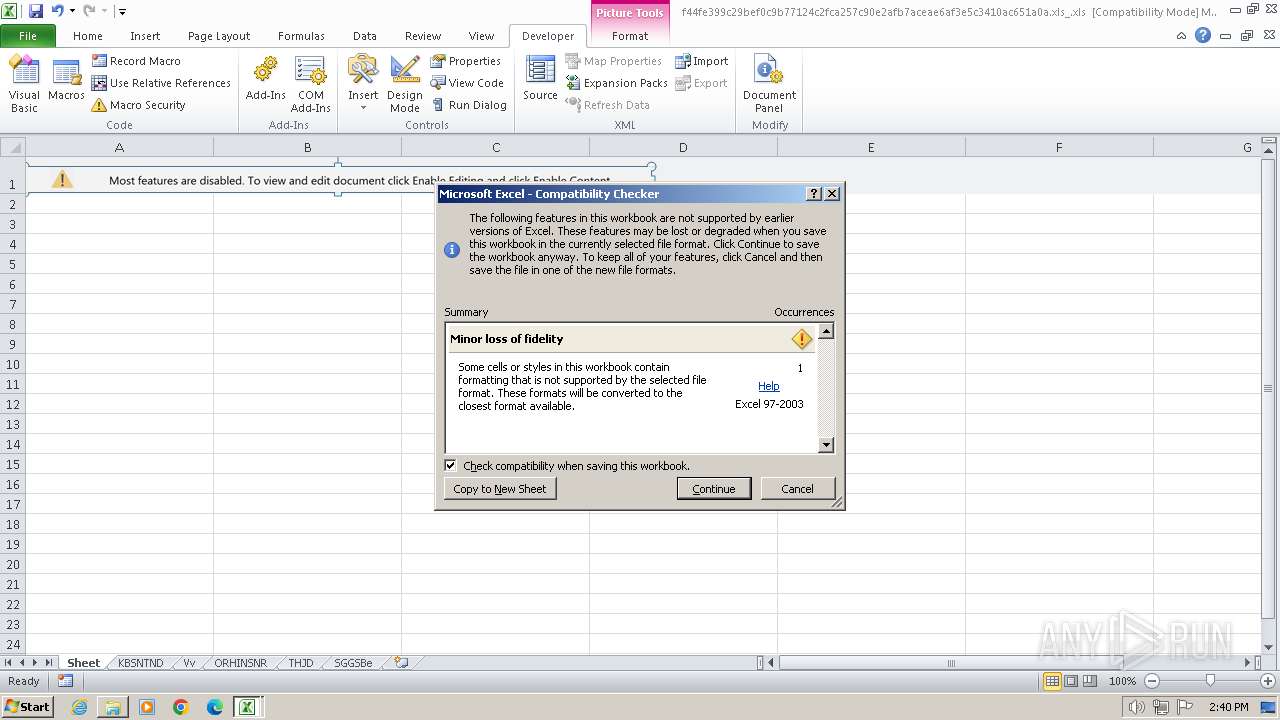Switch to the Home tab
This screenshot has height=720, width=1280.
88,36
